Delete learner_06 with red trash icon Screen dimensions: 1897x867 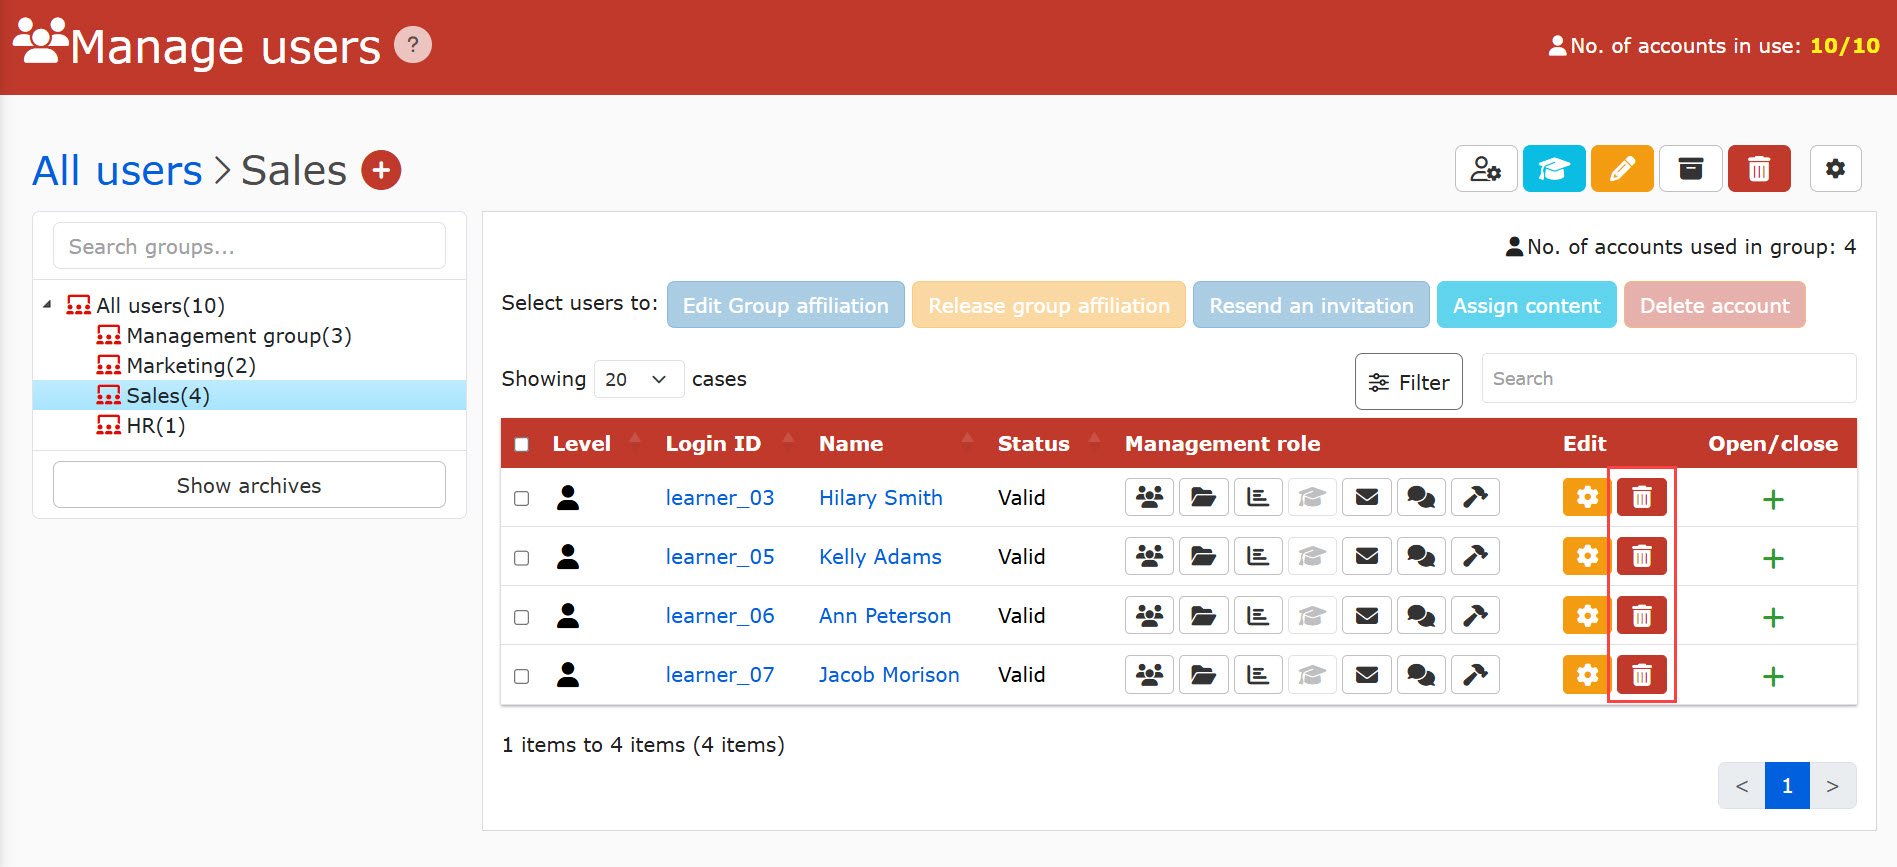pos(1642,615)
